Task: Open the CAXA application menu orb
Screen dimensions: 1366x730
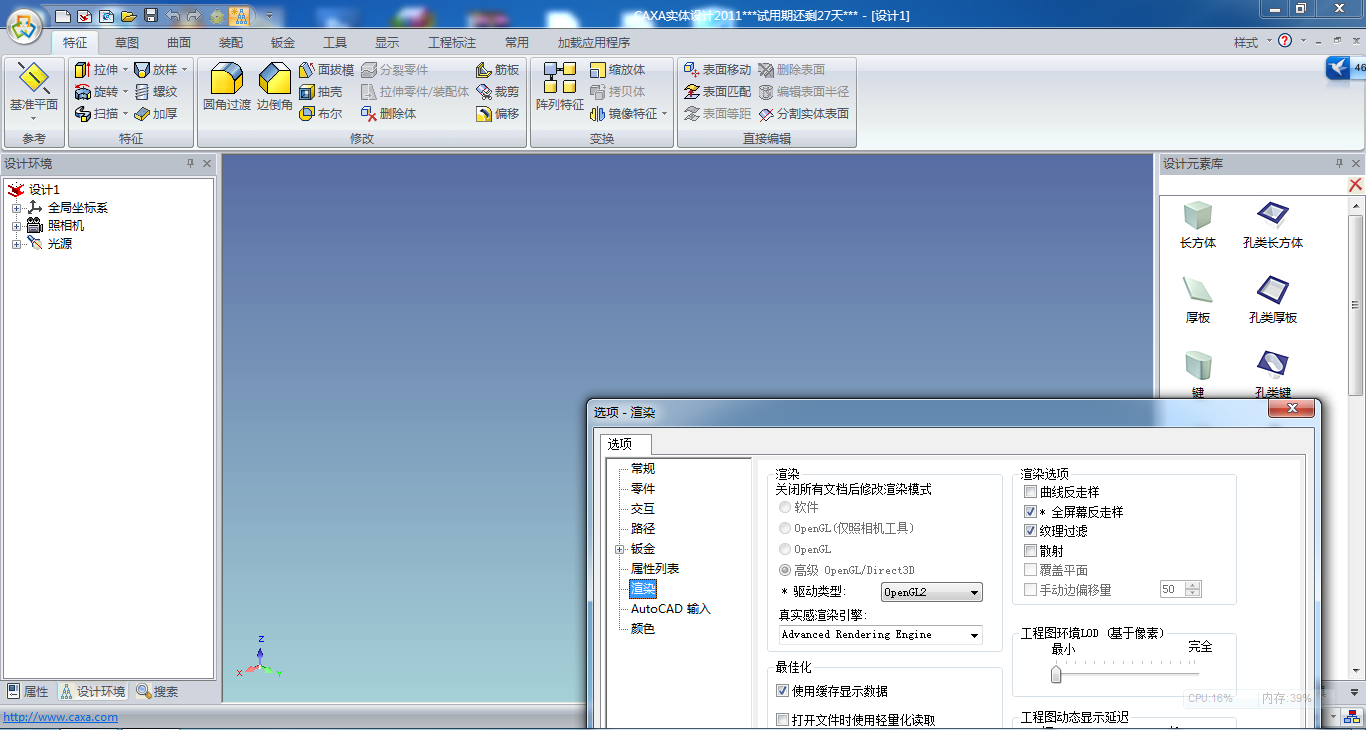Action: tap(25, 27)
